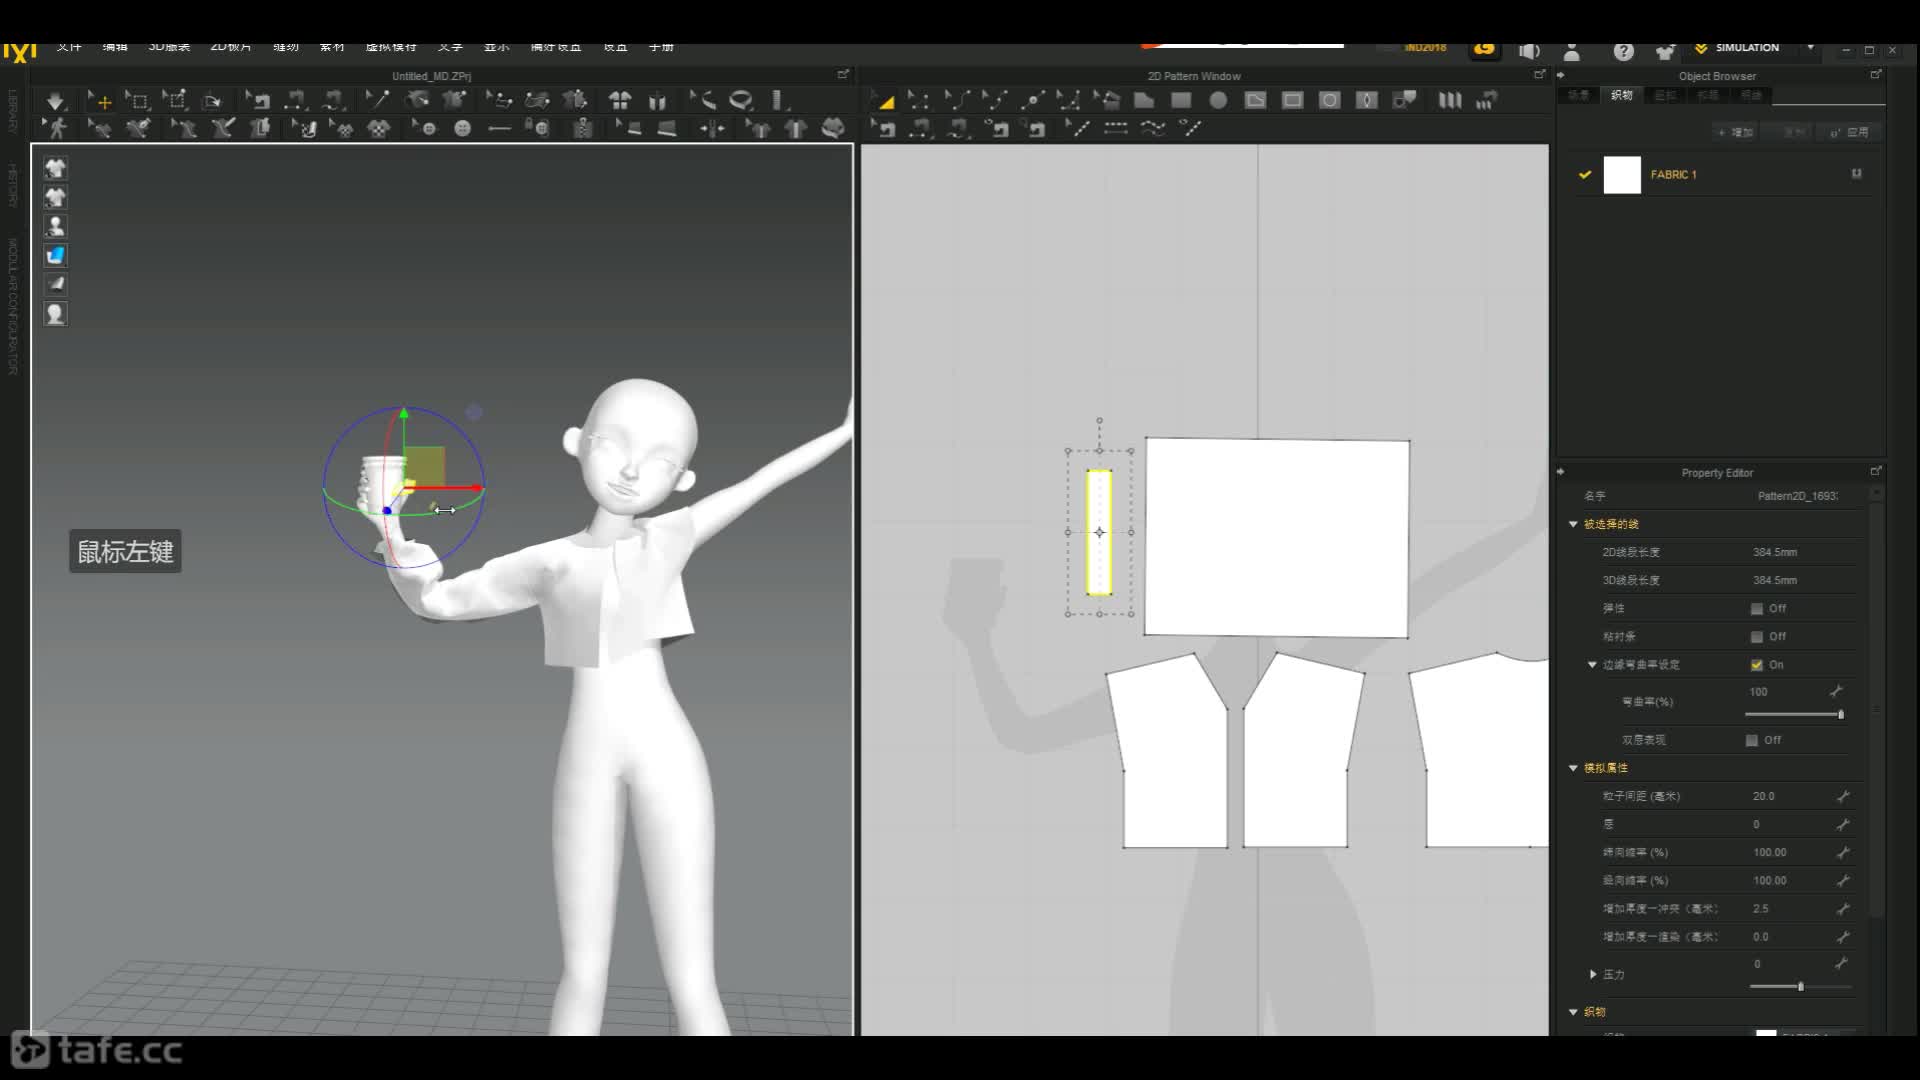Open the help question-mark icon
1920x1080 pixels.
(x=1623, y=51)
